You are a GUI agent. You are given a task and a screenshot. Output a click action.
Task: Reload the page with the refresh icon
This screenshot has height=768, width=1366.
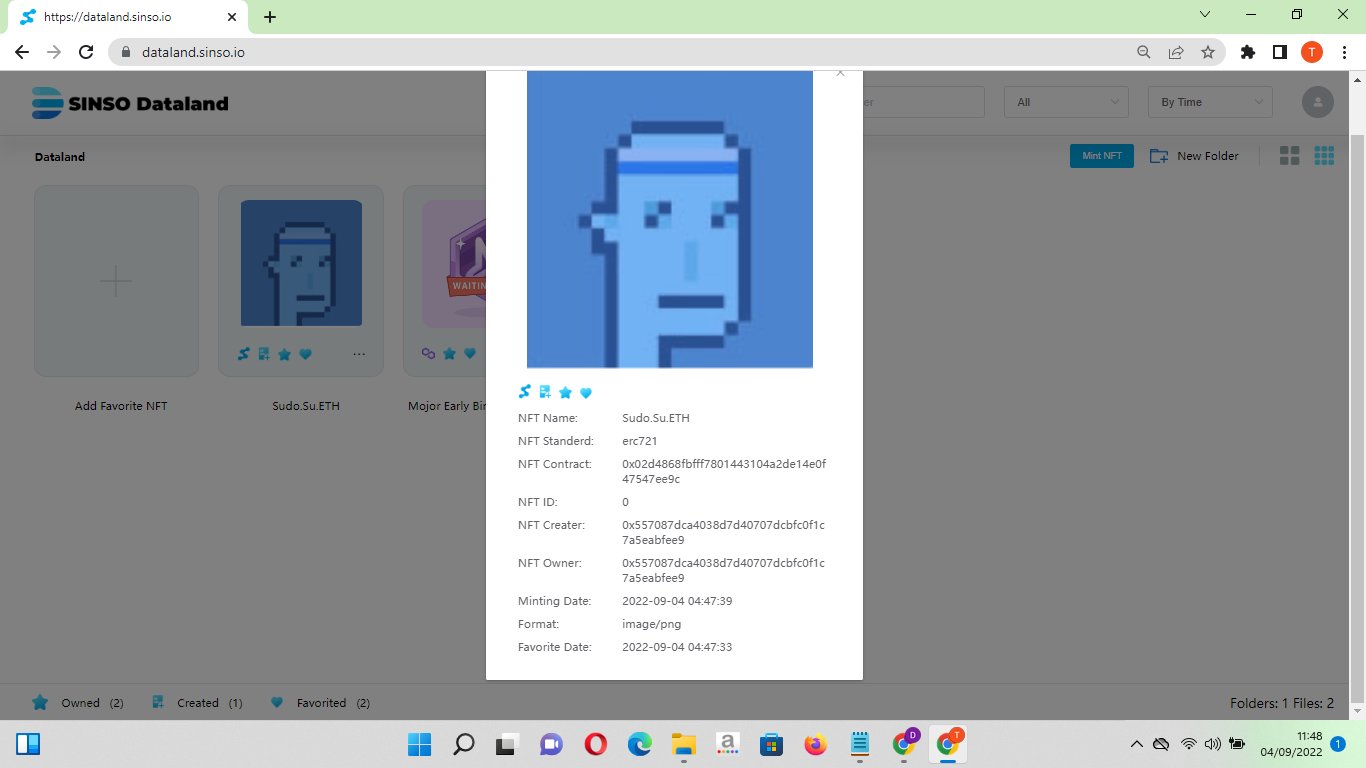point(86,52)
